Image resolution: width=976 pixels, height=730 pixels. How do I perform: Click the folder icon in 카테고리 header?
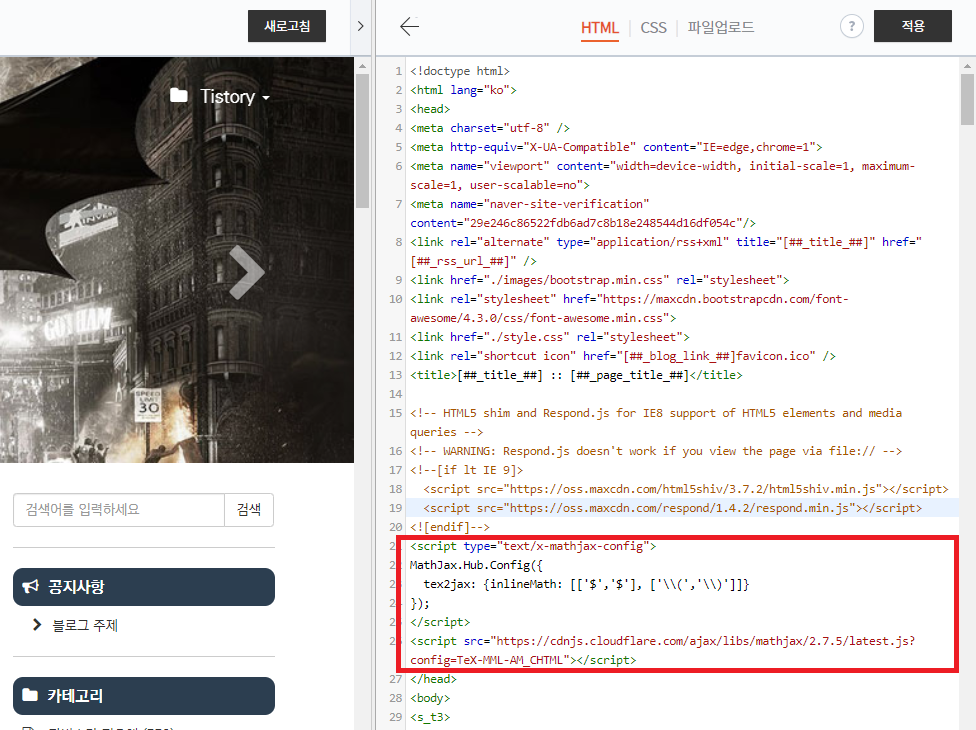pos(30,695)
